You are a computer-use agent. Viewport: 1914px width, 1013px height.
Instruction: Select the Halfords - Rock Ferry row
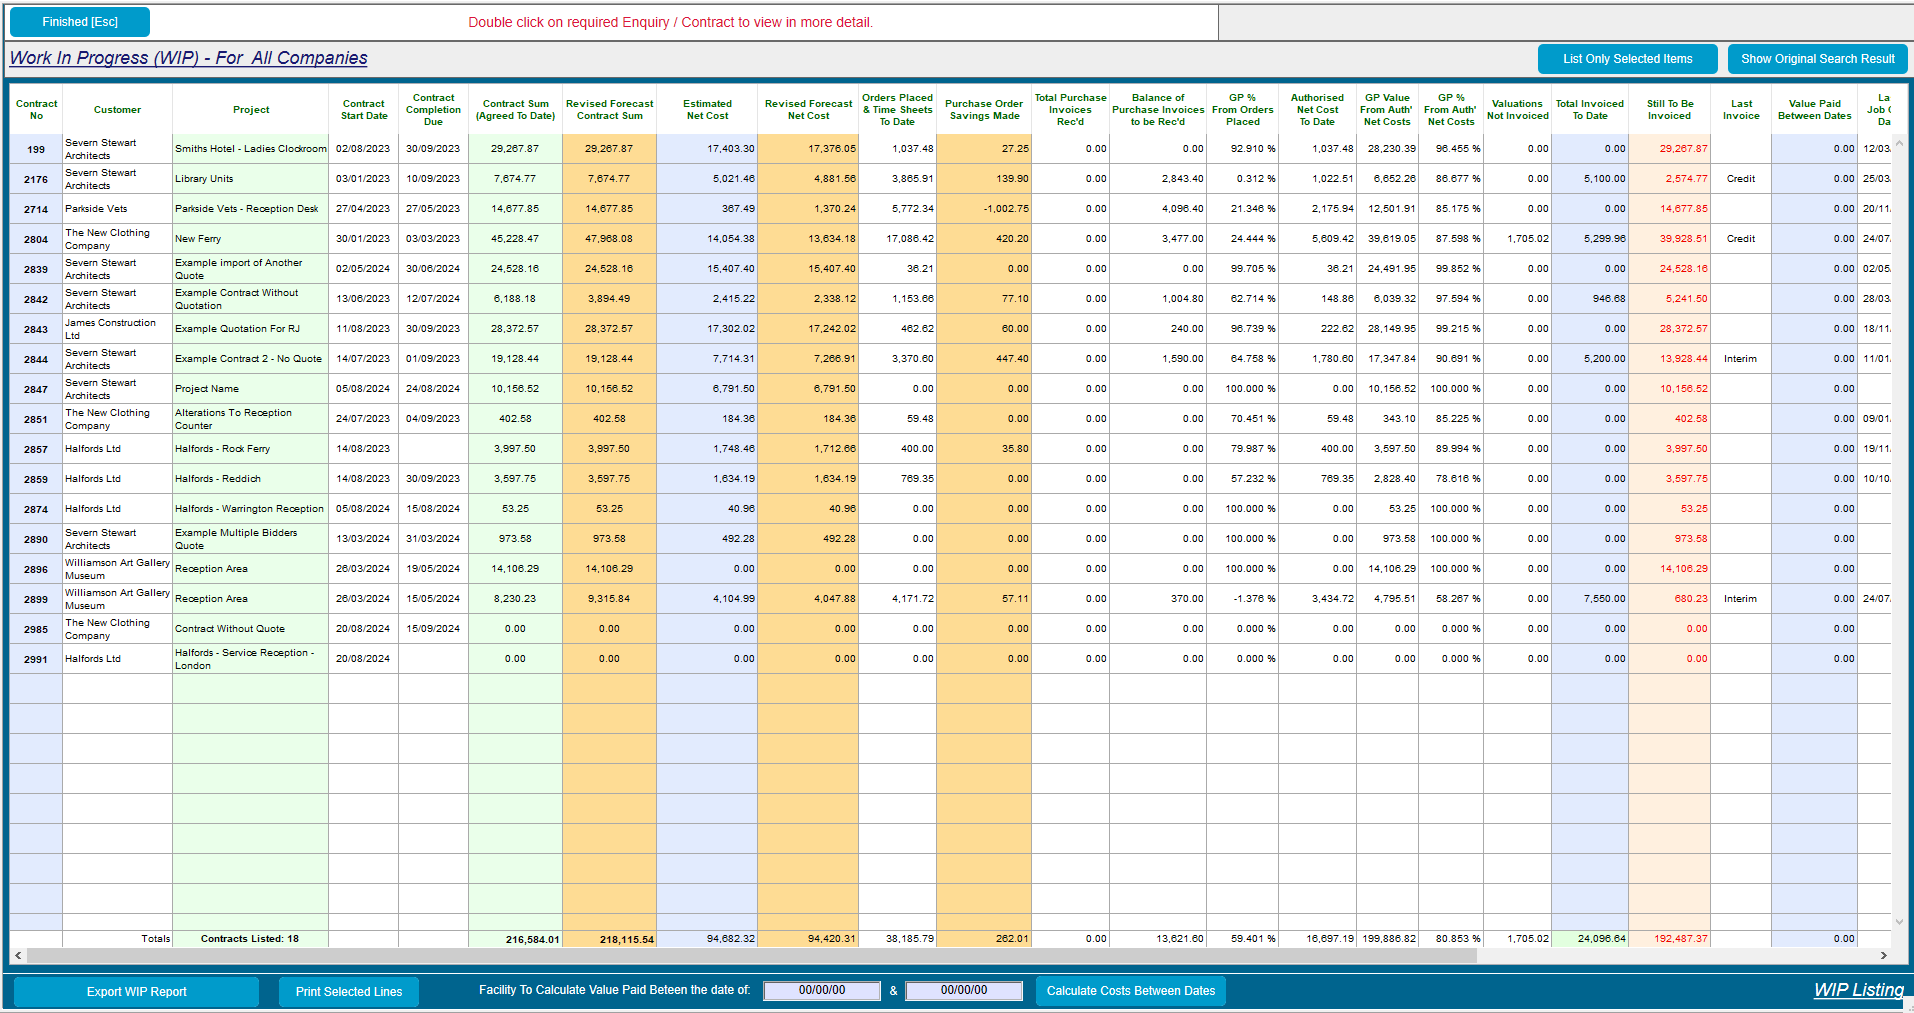pyautogui.click(x=250, y=448)
